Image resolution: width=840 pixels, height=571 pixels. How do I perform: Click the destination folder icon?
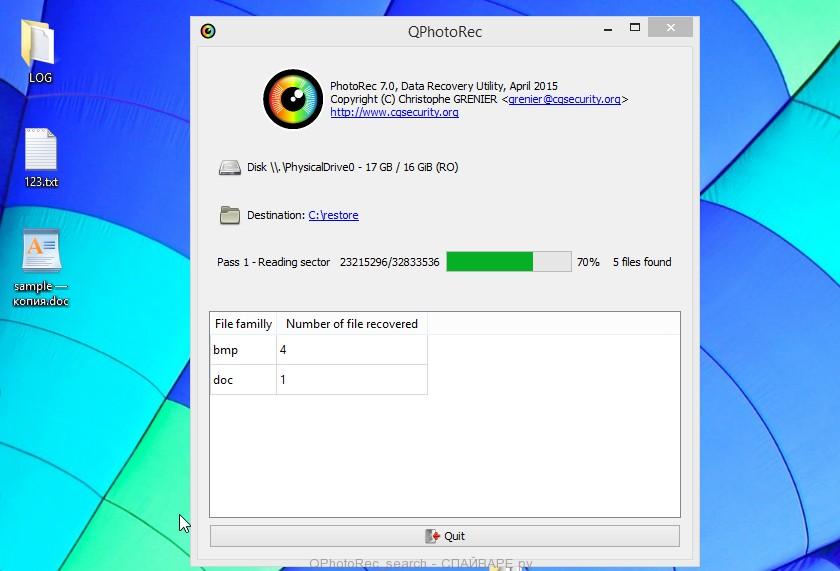(230, 215)
